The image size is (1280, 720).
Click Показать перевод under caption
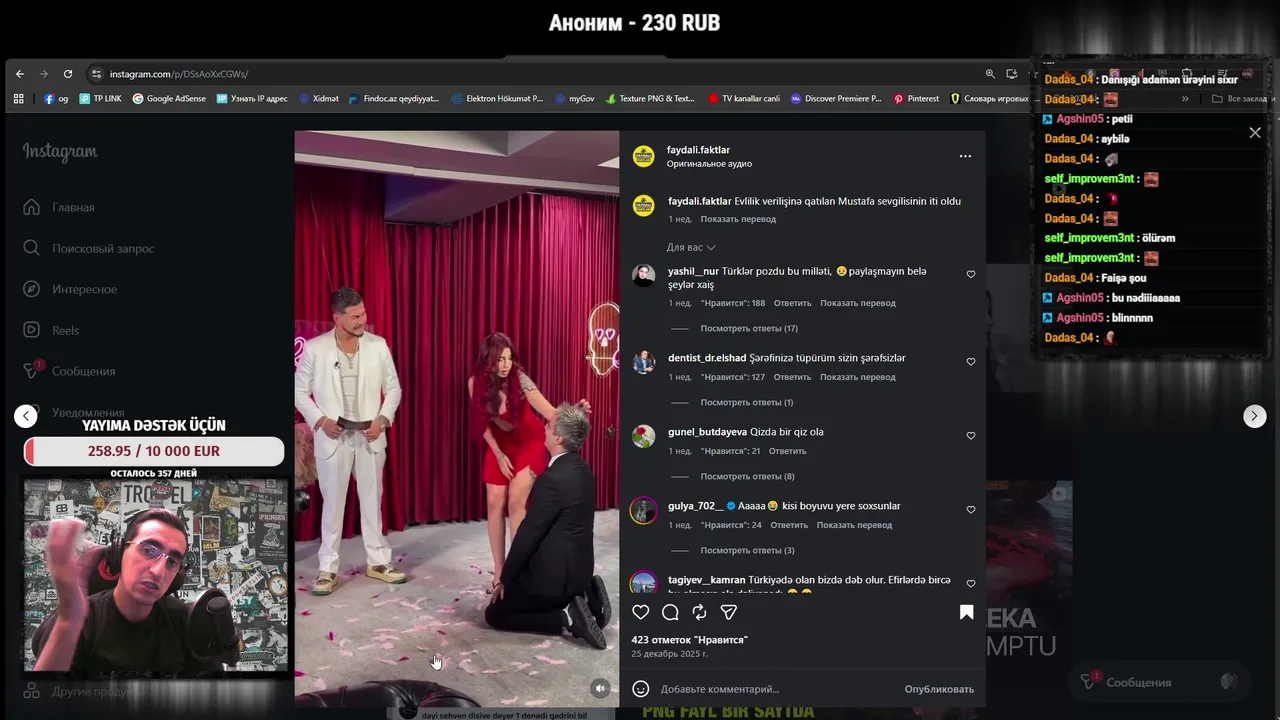(x=738, y=219)
